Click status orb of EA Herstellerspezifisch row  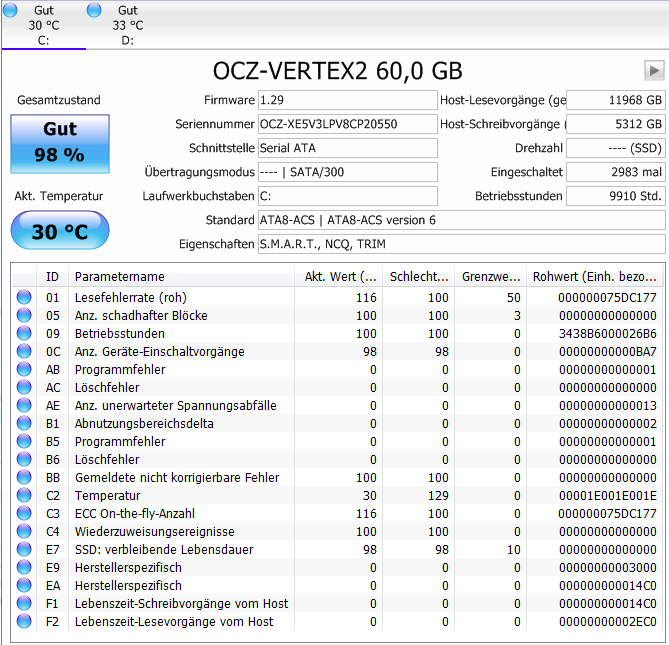click(x=24, y=585)
